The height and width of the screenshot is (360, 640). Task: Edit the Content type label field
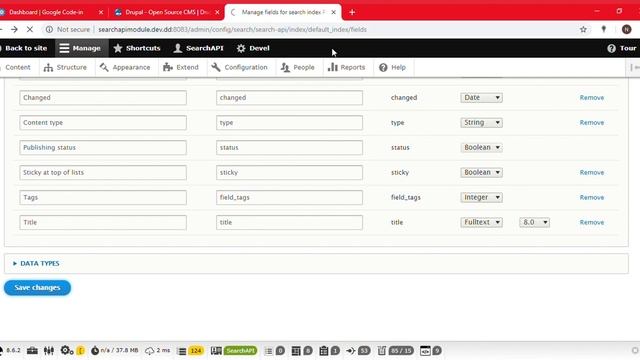tap(103, 122)
